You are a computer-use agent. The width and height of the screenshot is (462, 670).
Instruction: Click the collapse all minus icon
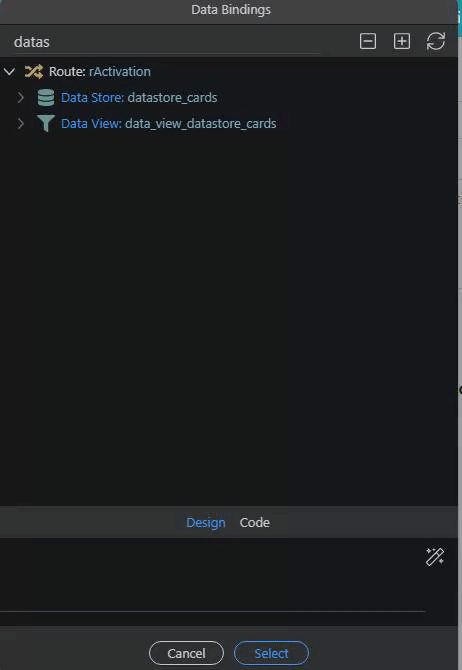coord(368,41)
